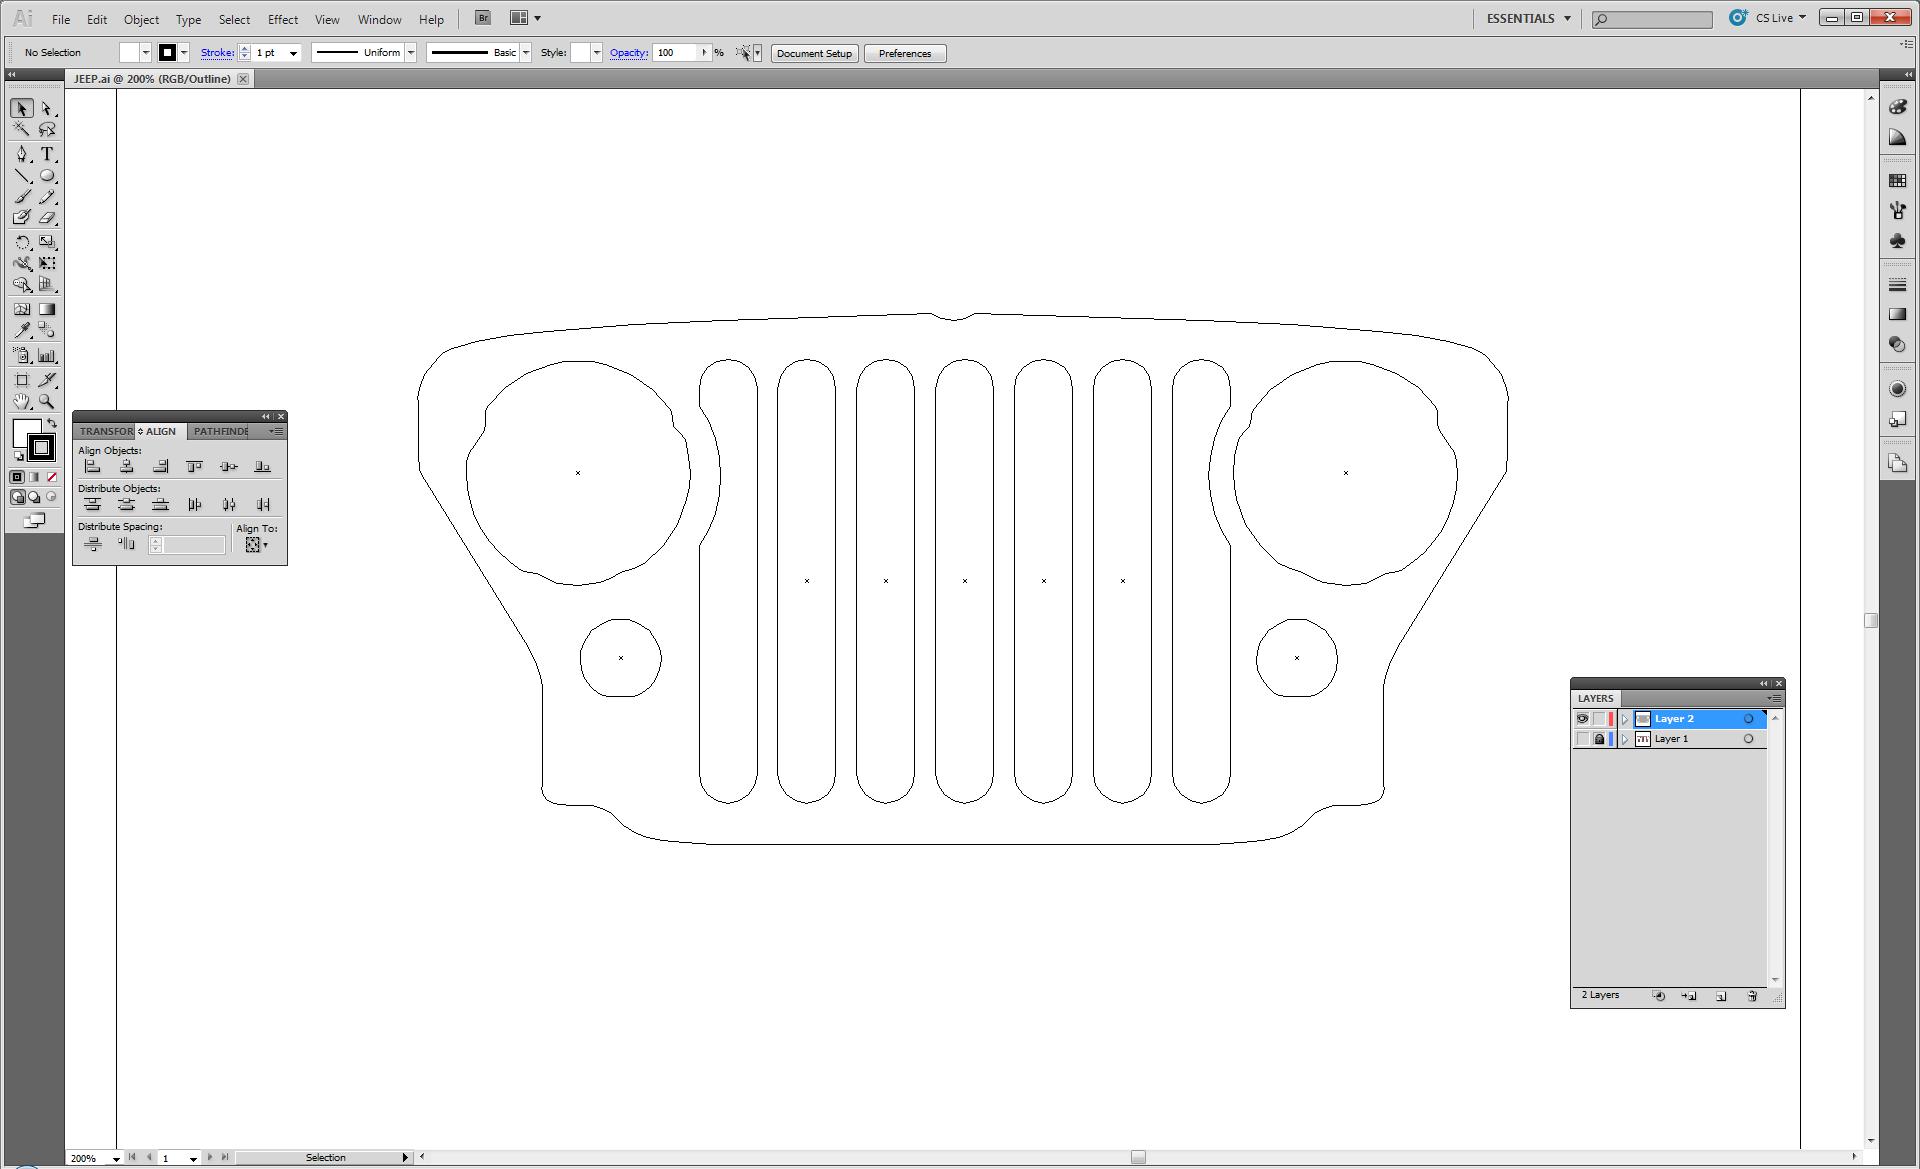Select the Type tool
The image size is (1920, 1169).
coord(47,154)
